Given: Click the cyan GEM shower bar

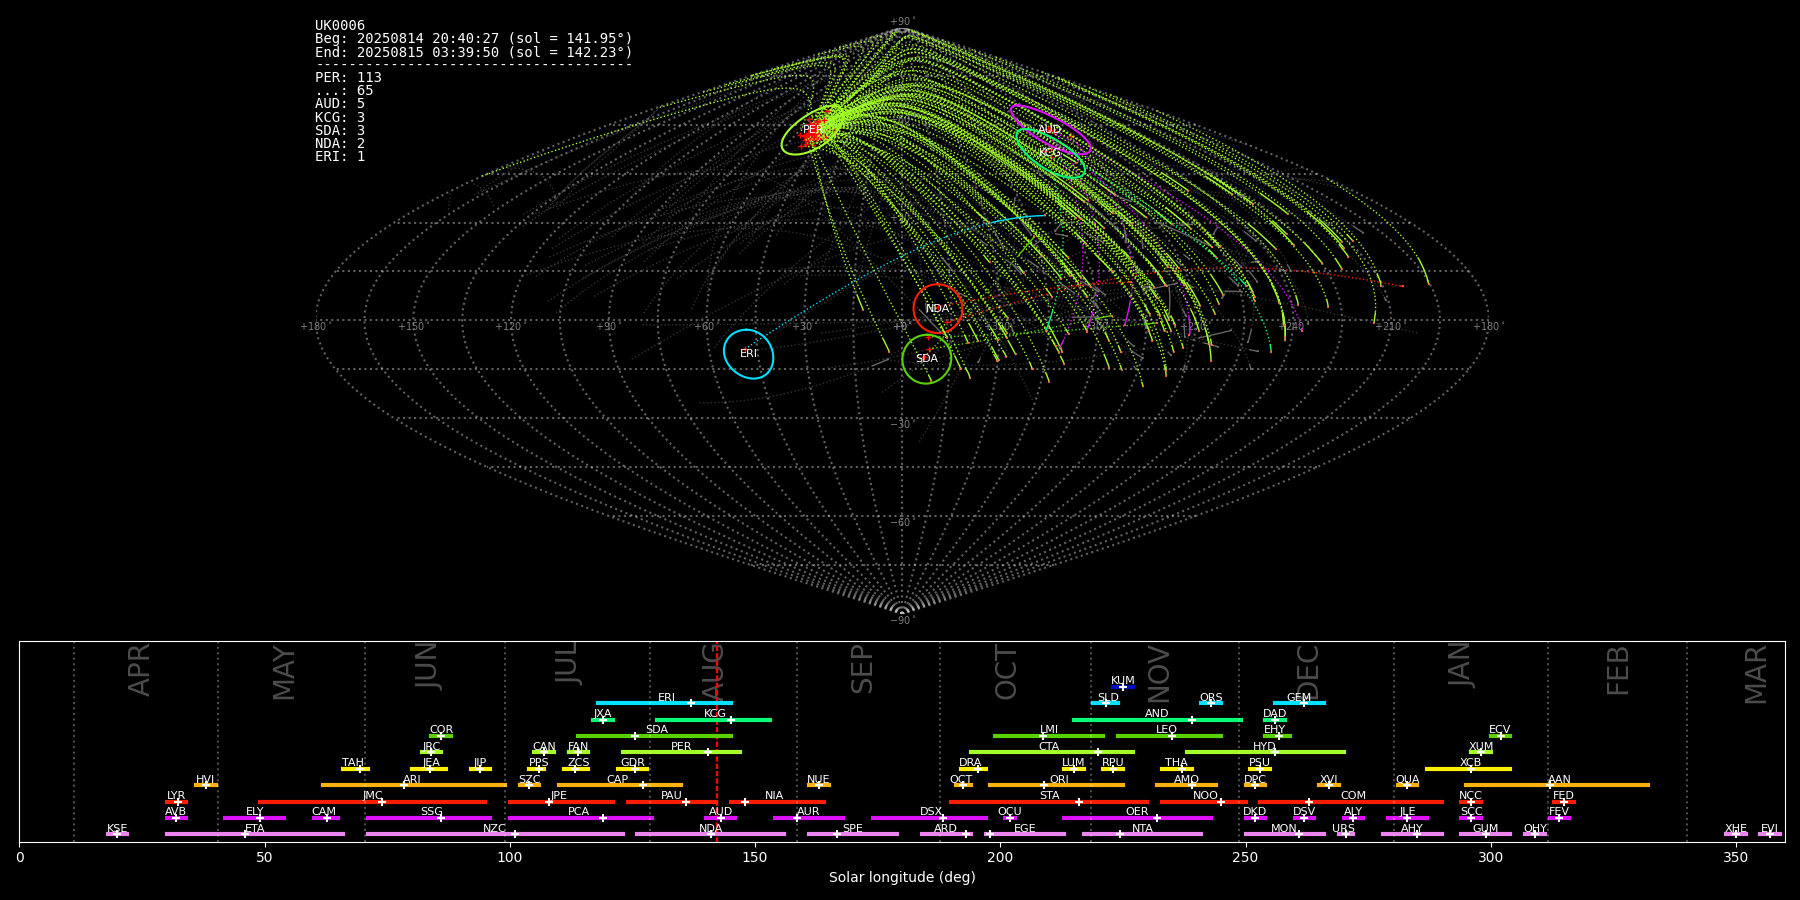Looking at the screenshot, I should click(x=1299, y=703).
